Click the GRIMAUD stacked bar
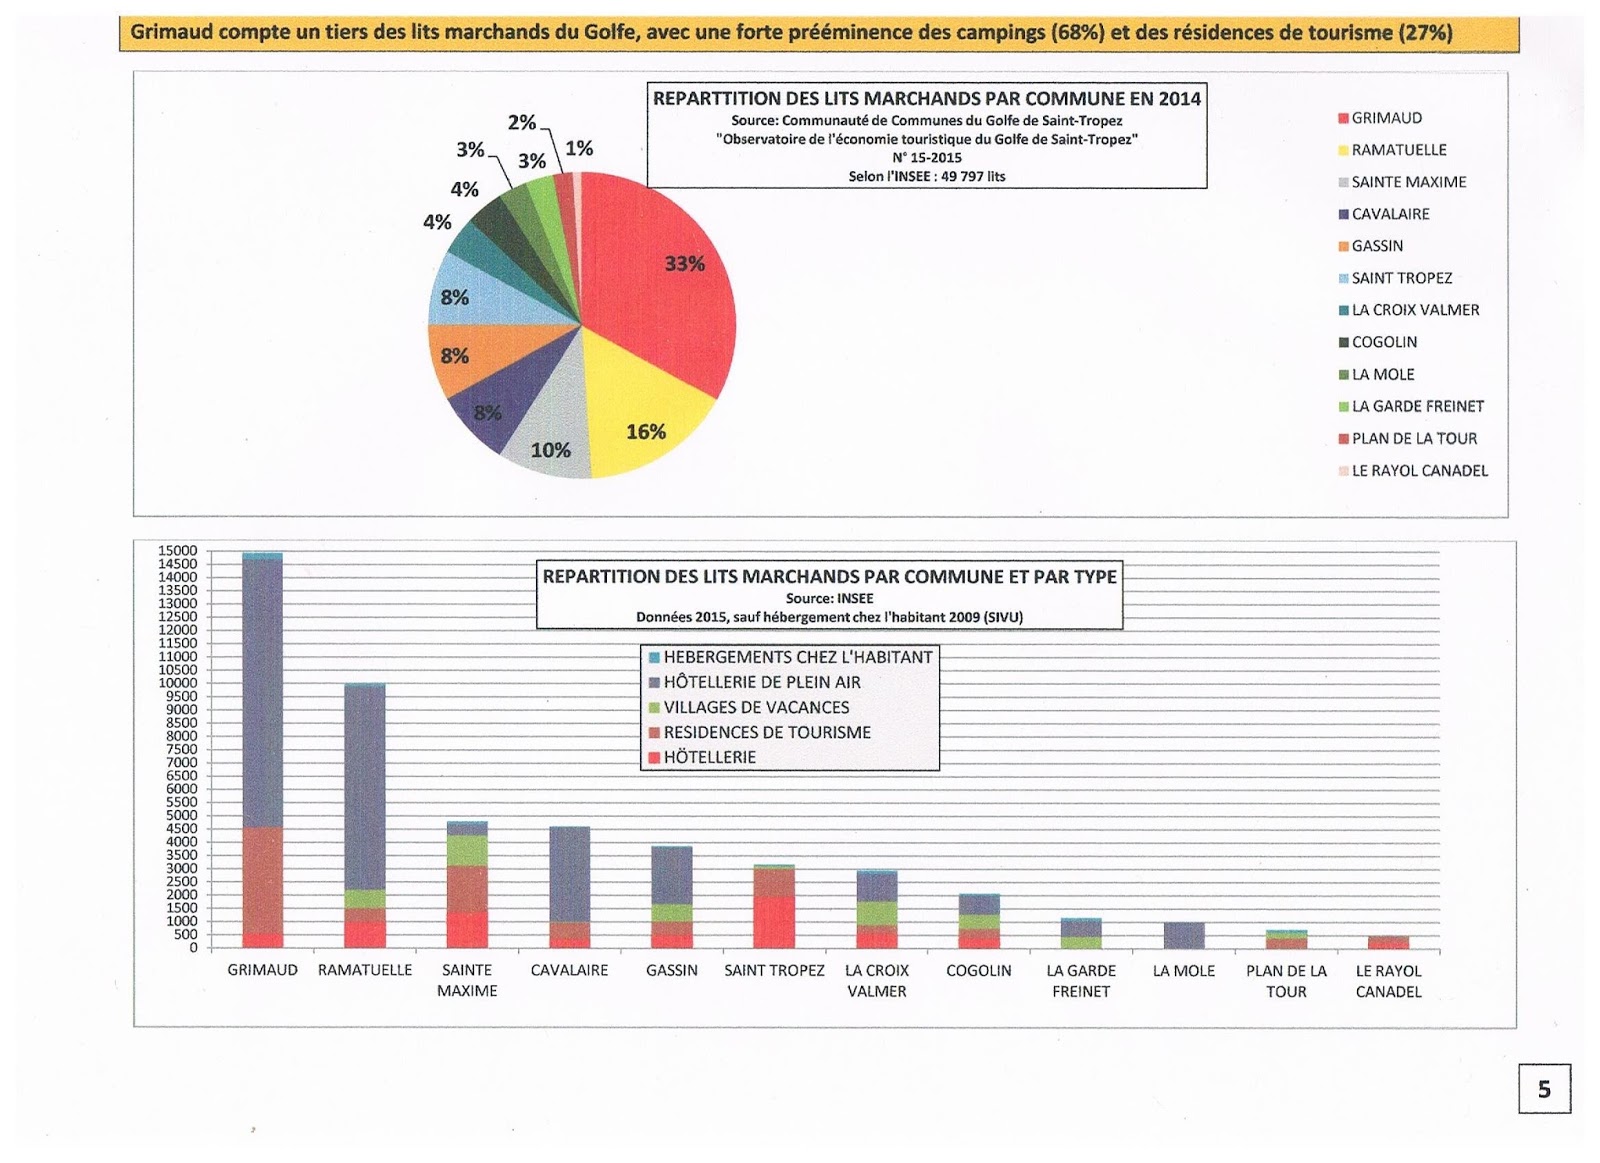Viewport: 1600px width, 1163px height. pyautogui.click(x=262, y=750)
